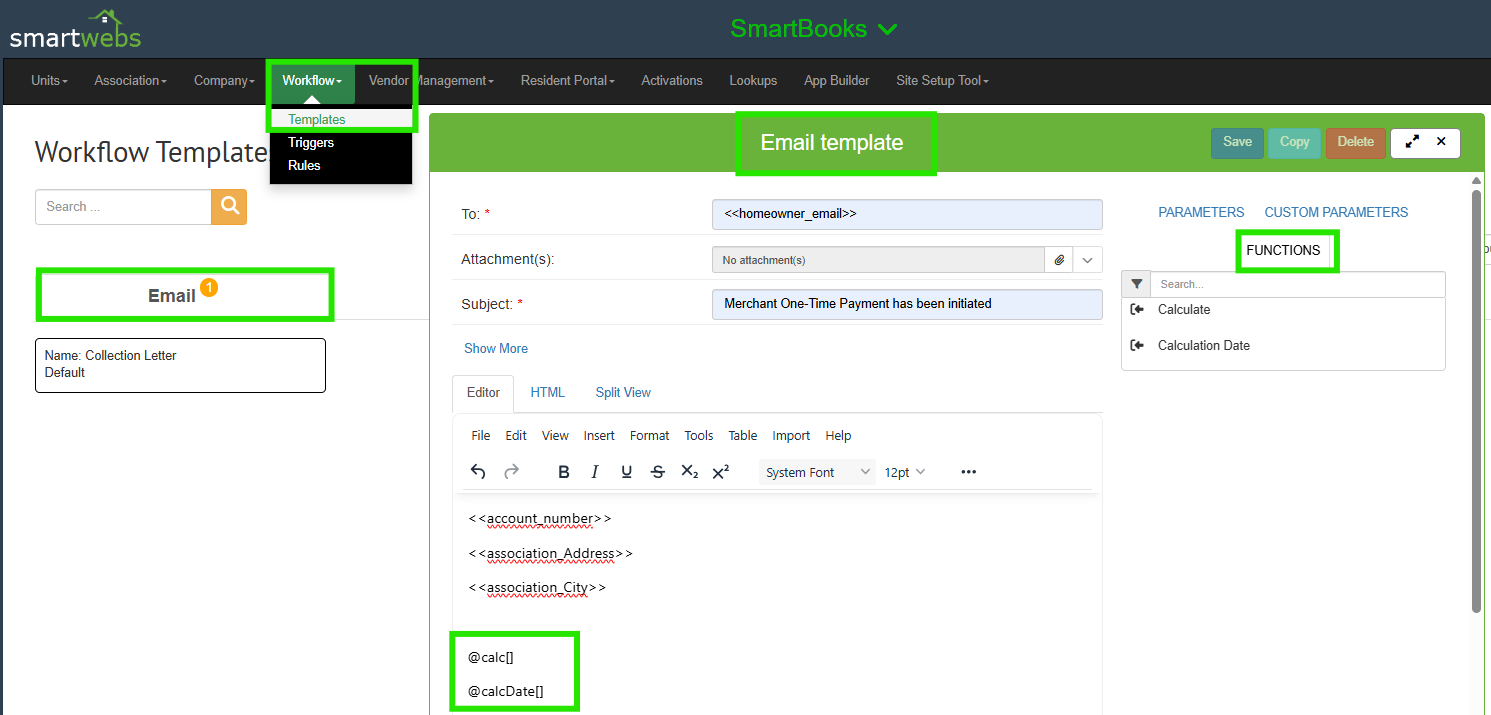
Task: Click the Subject input field
Action: 907,304
